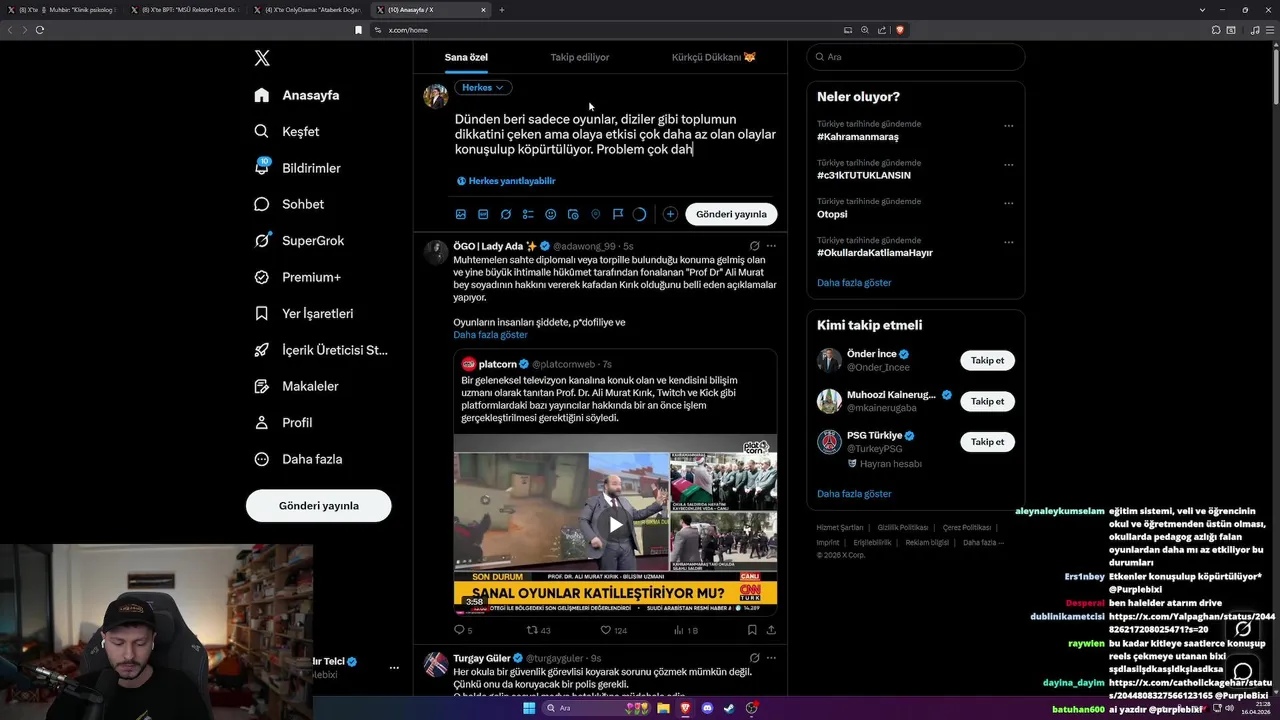This screenshot has width=1280, height=720.
Task: Follow Muhoozi Kainerugaba
Action: click(x=987, y=401)
